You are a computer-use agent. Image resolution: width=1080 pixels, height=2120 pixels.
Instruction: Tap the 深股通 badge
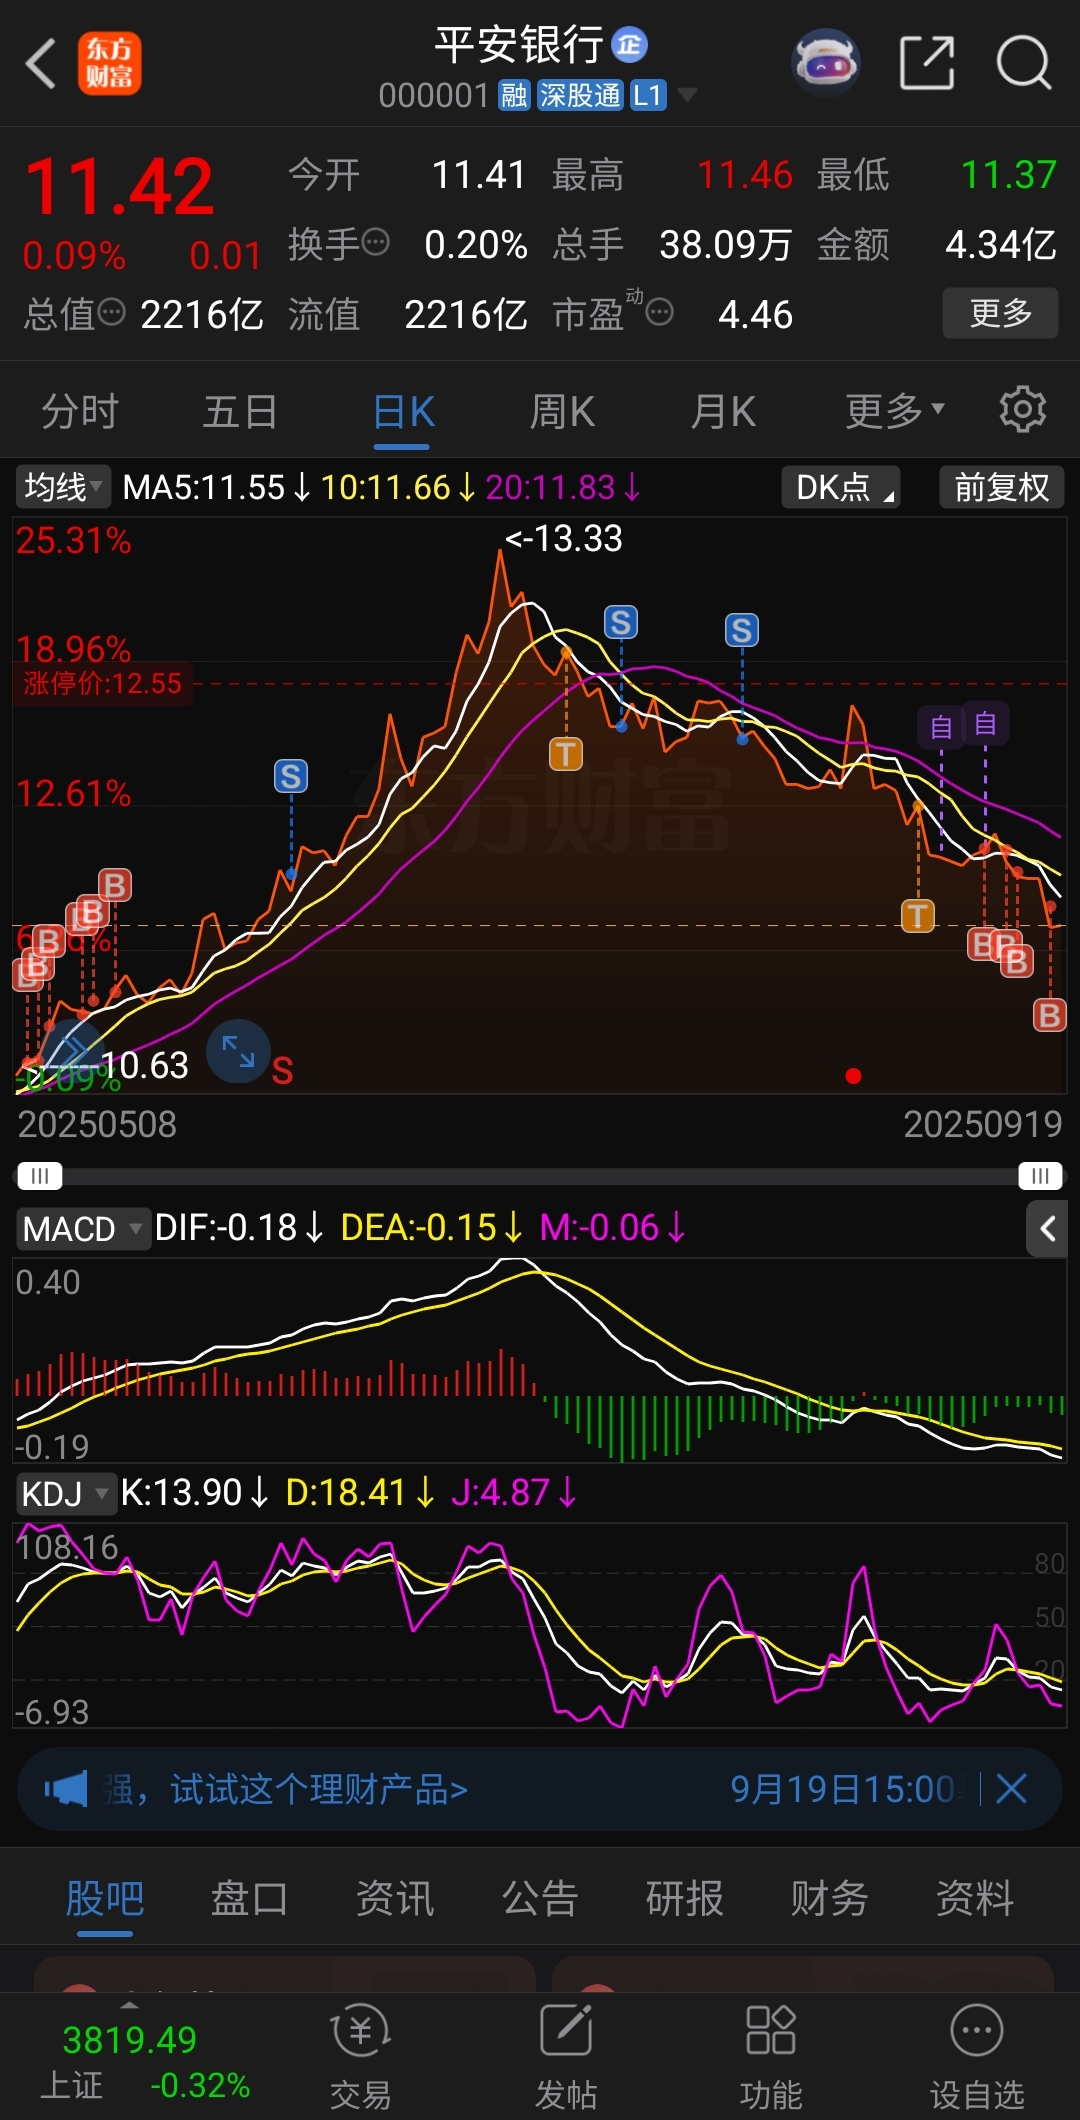(x=580, y=95)
